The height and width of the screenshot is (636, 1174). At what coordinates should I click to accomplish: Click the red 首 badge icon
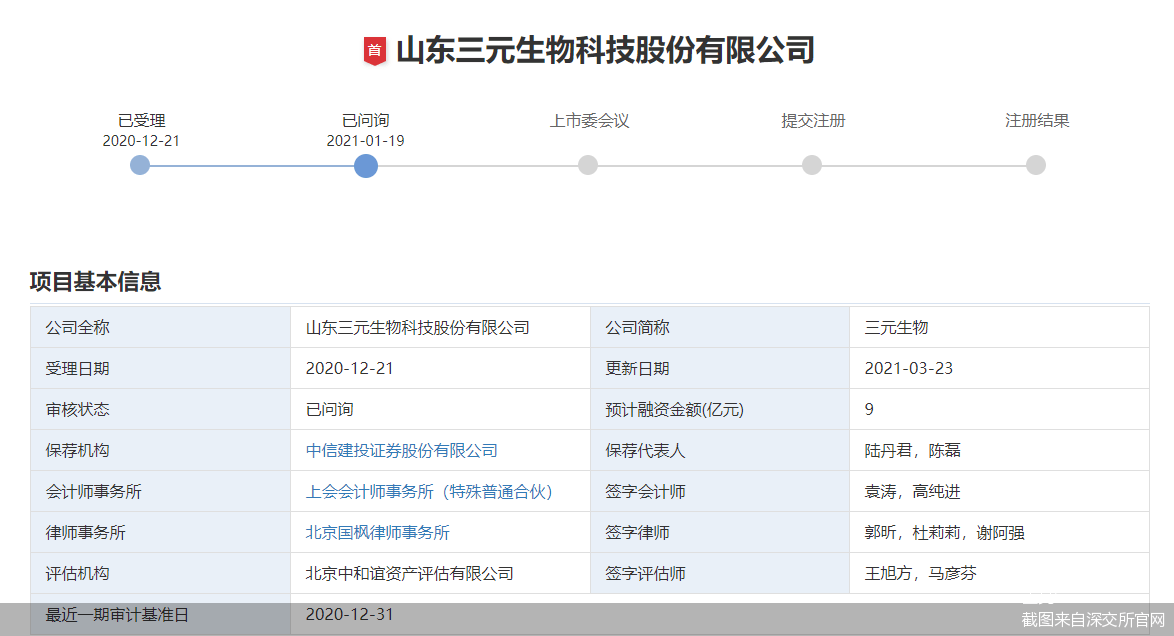click(x=374, y=51)
